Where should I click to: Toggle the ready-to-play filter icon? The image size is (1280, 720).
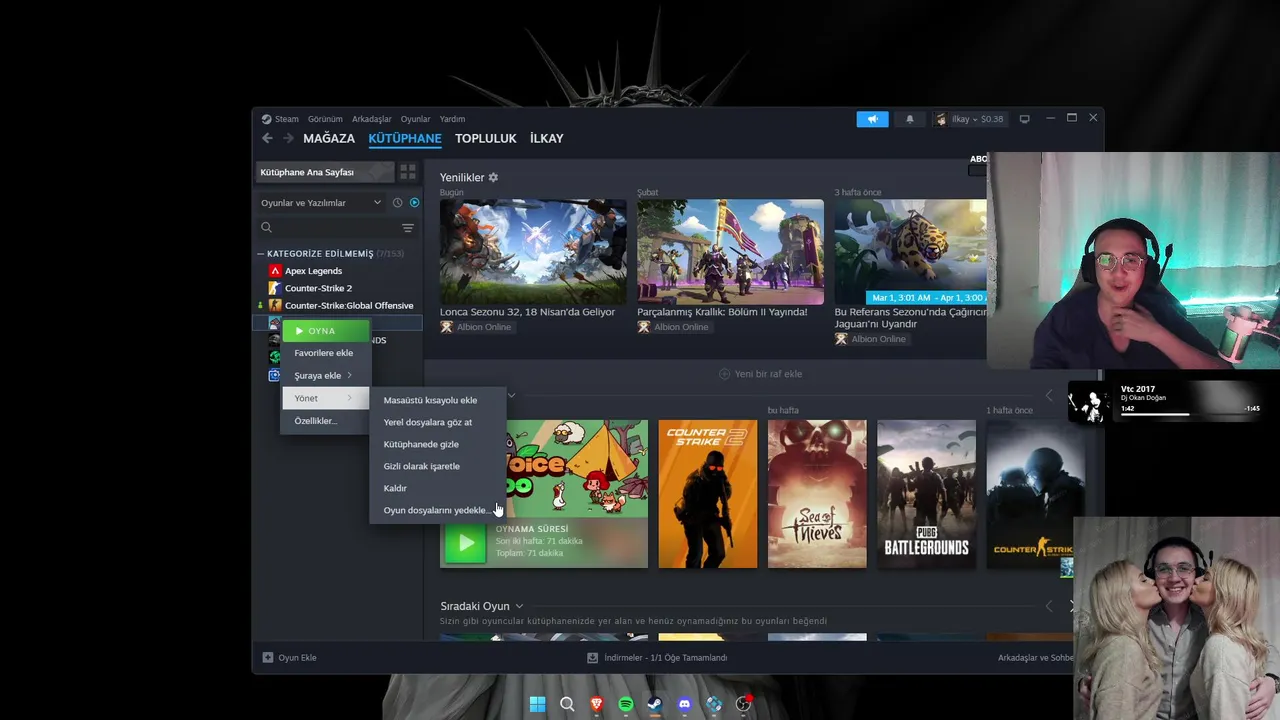click(414, 203)
